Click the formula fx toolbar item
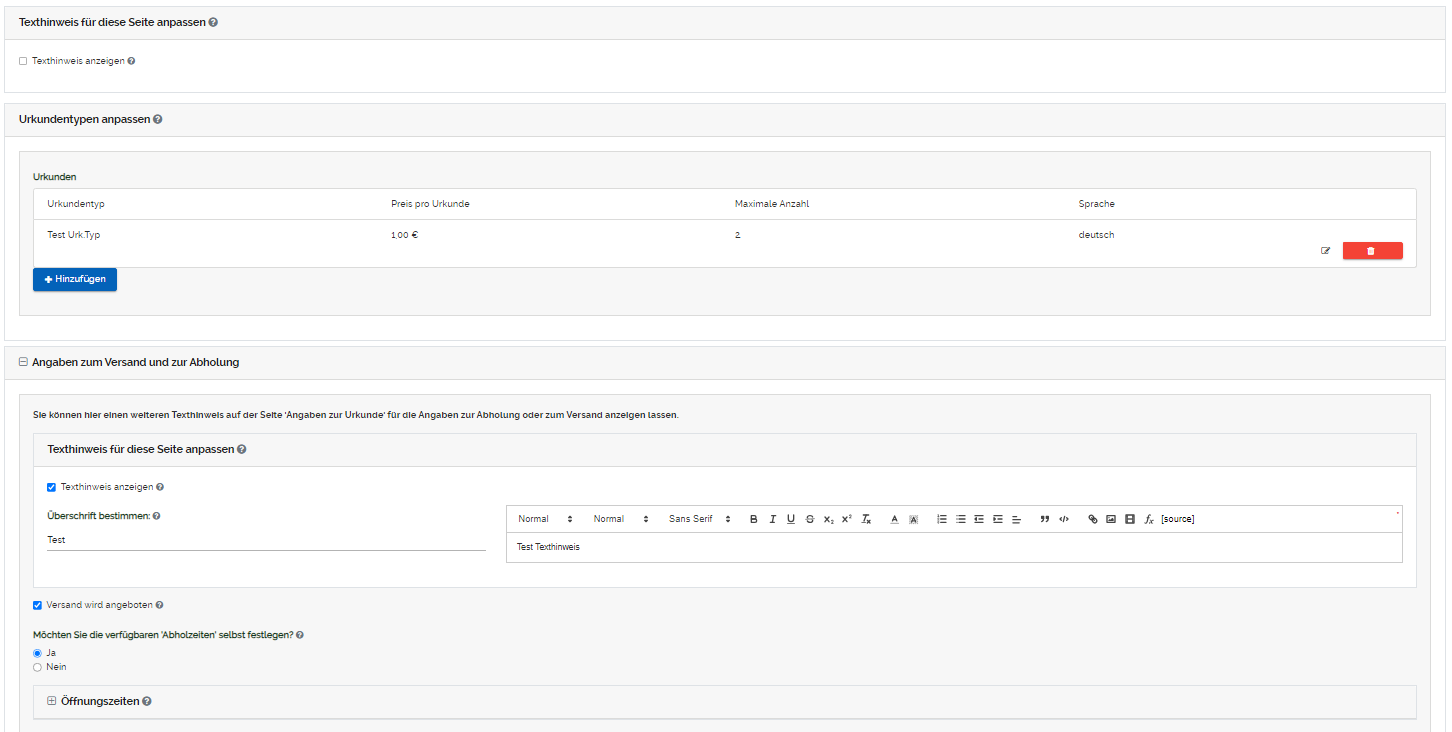 point(1149,519)
